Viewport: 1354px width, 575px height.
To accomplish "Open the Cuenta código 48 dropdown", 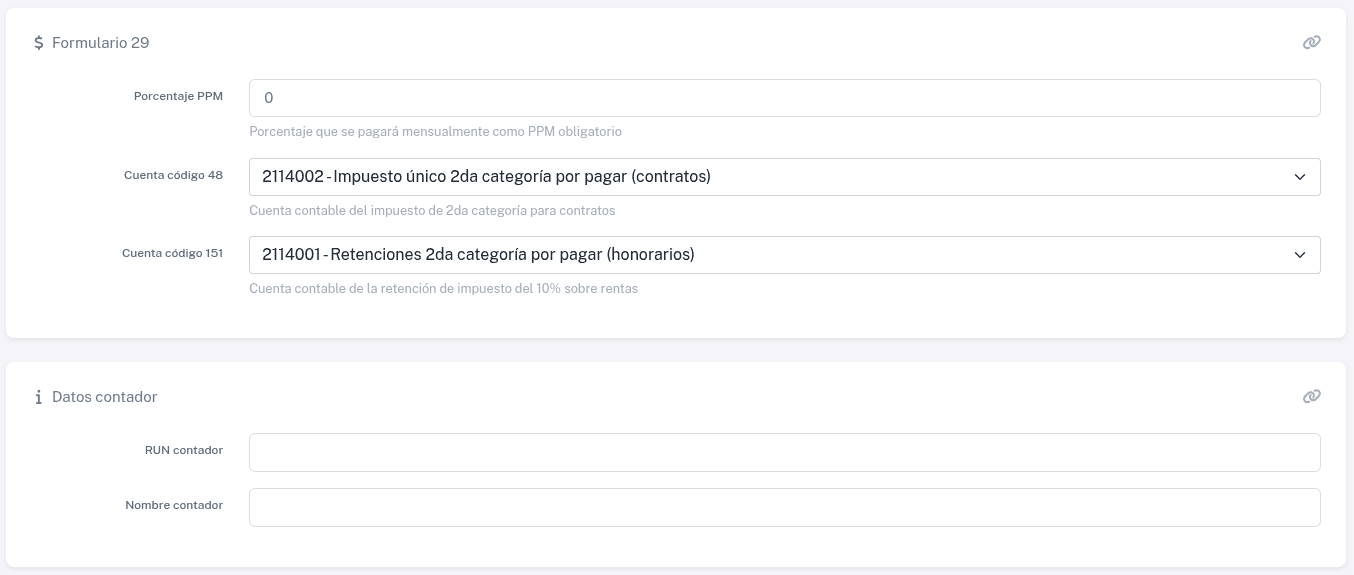I will point(784,177).
